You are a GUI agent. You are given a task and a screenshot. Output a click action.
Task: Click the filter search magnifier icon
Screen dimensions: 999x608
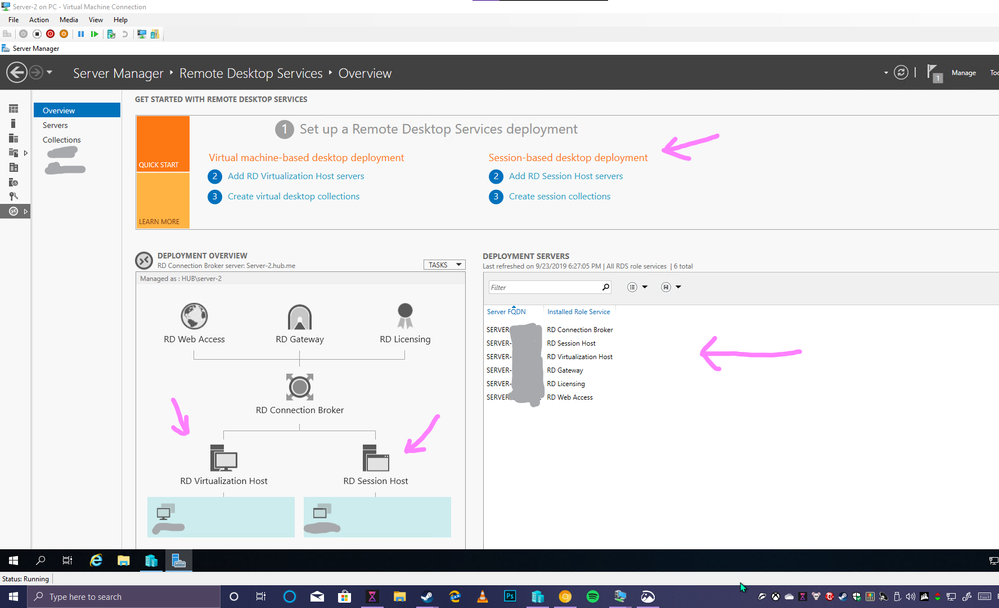606,287
